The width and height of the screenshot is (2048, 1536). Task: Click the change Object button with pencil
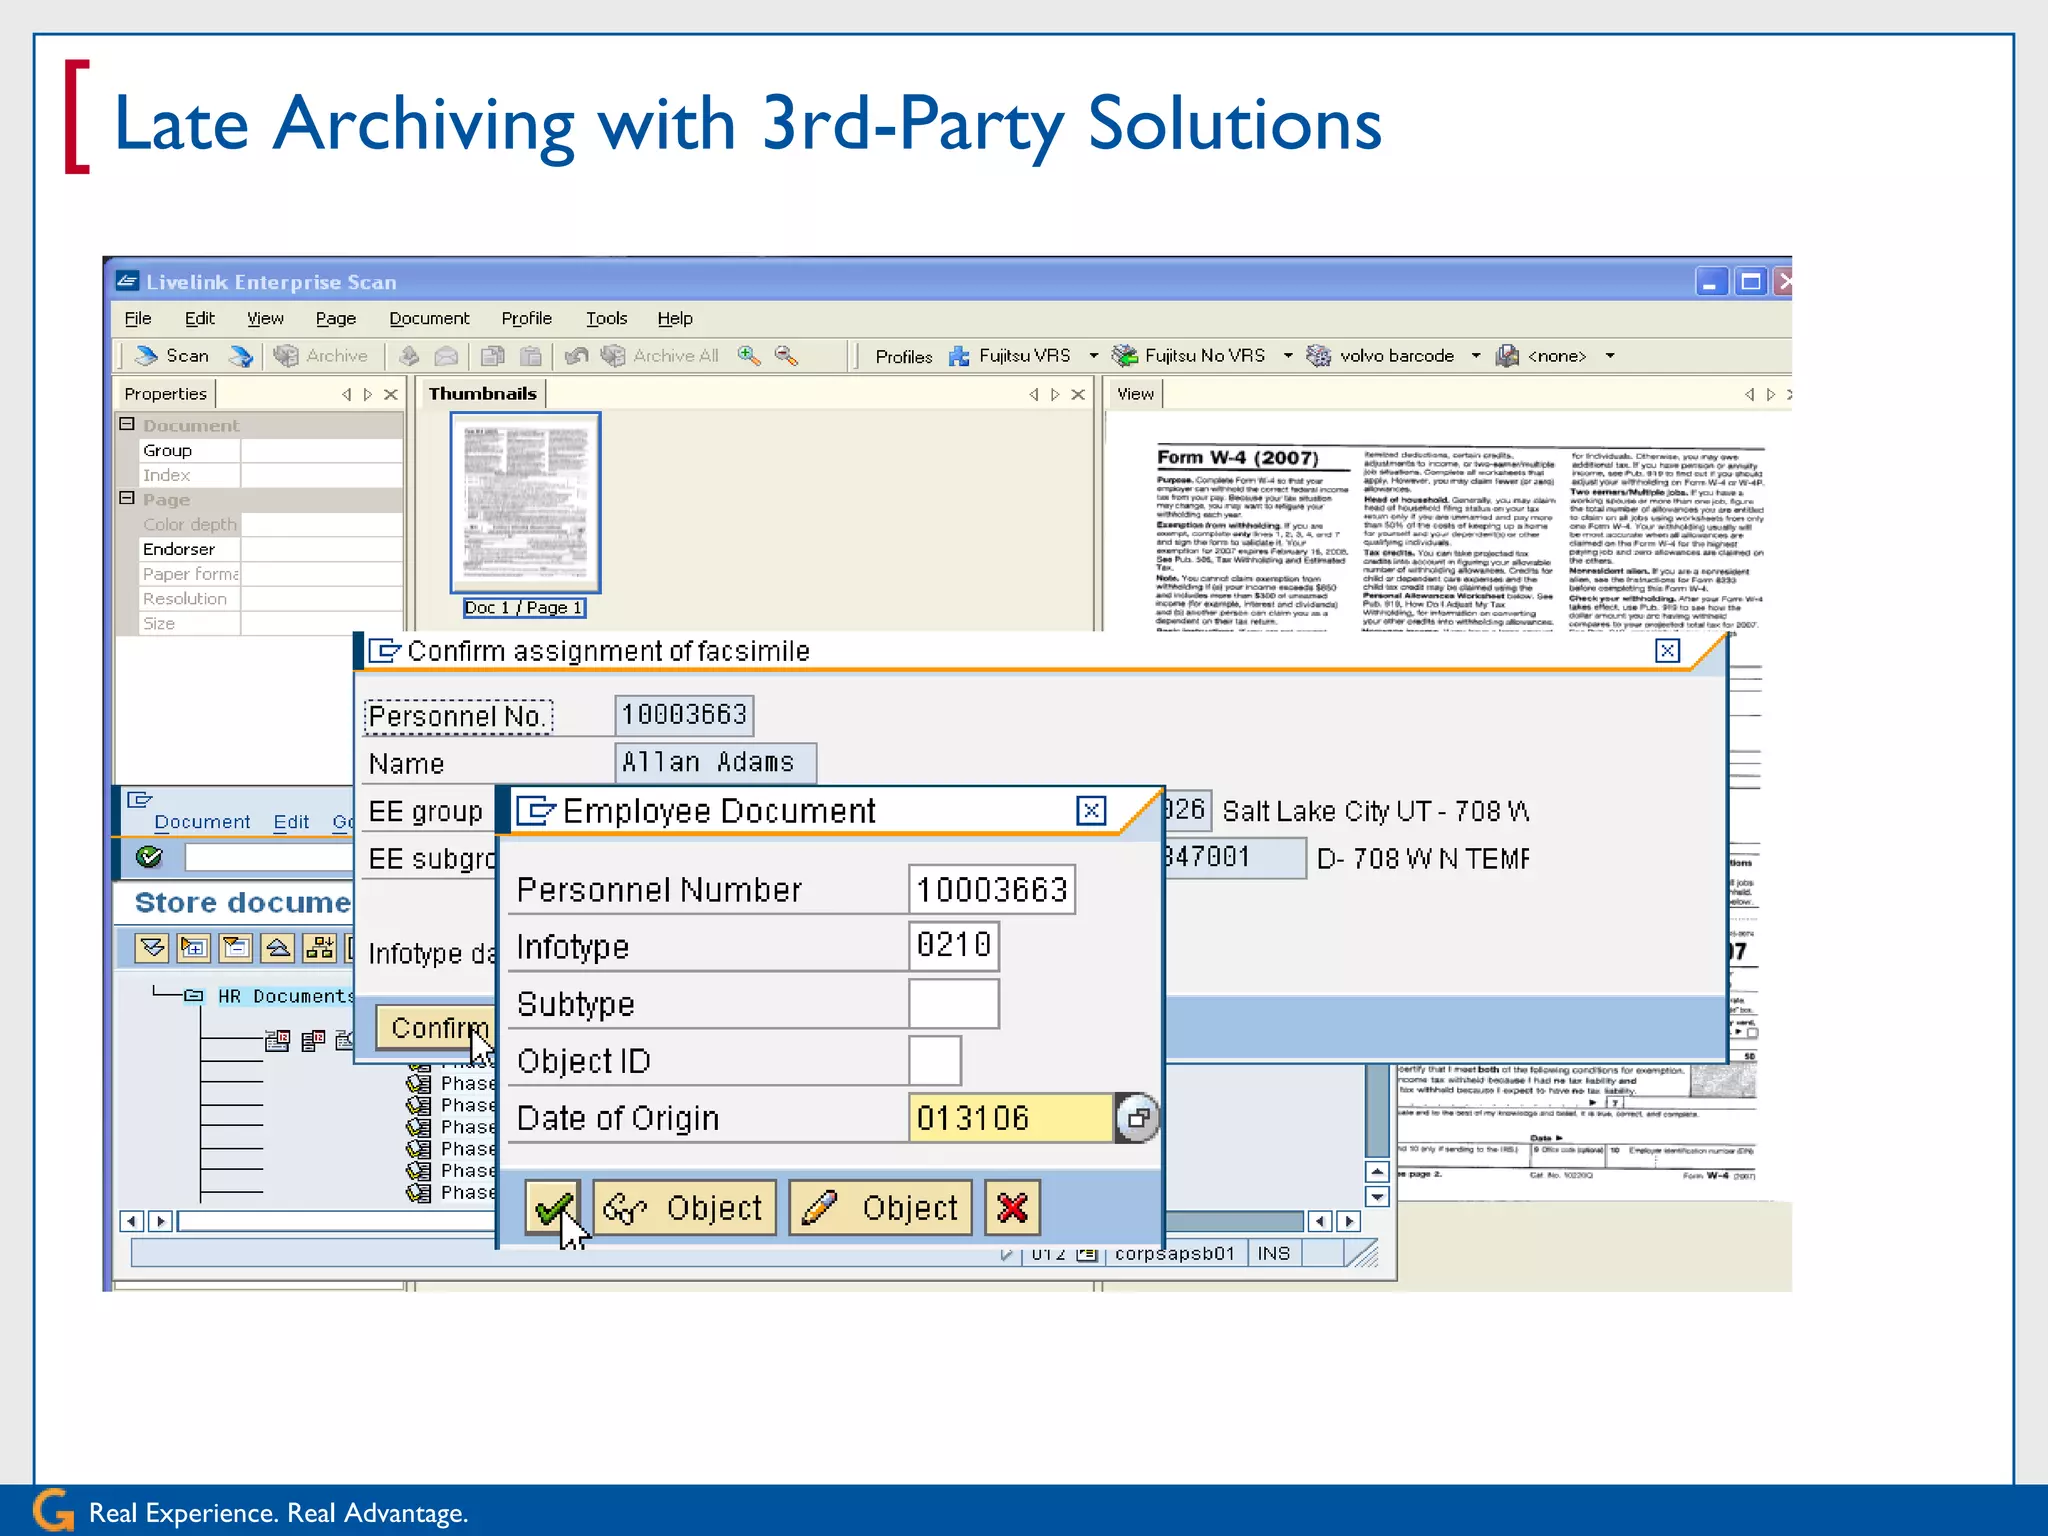click(x=880, y=1208)
